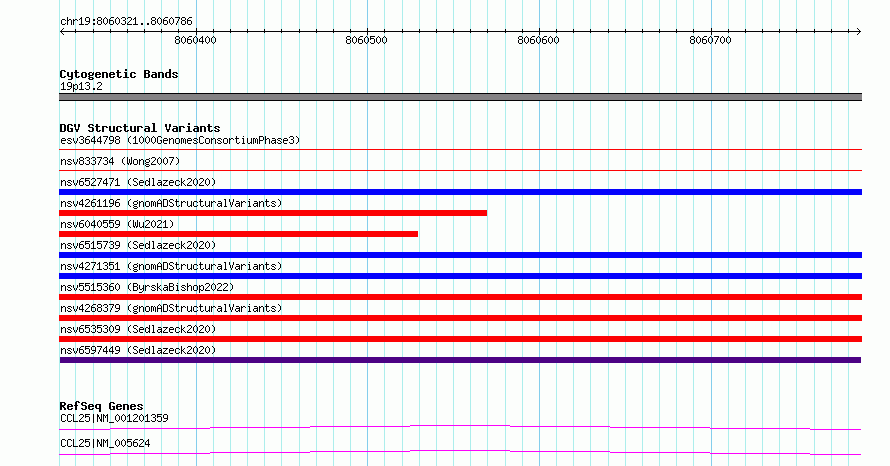Click ruler position label 8060400
Screen dimensions: 890x466
pos(195,40)
